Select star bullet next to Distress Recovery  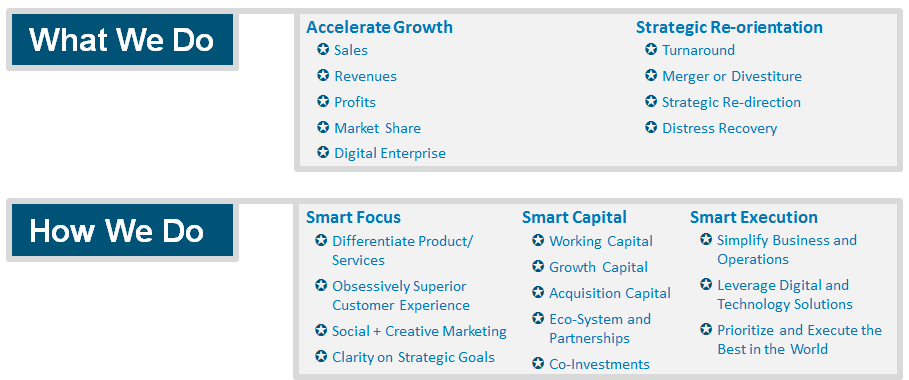(x=651, y=127)
